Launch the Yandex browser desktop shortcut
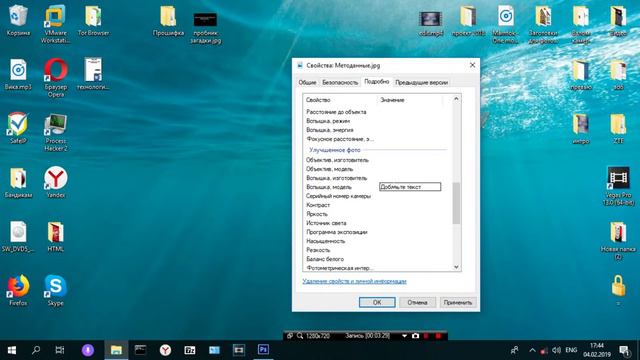 [x=56, y=182]
